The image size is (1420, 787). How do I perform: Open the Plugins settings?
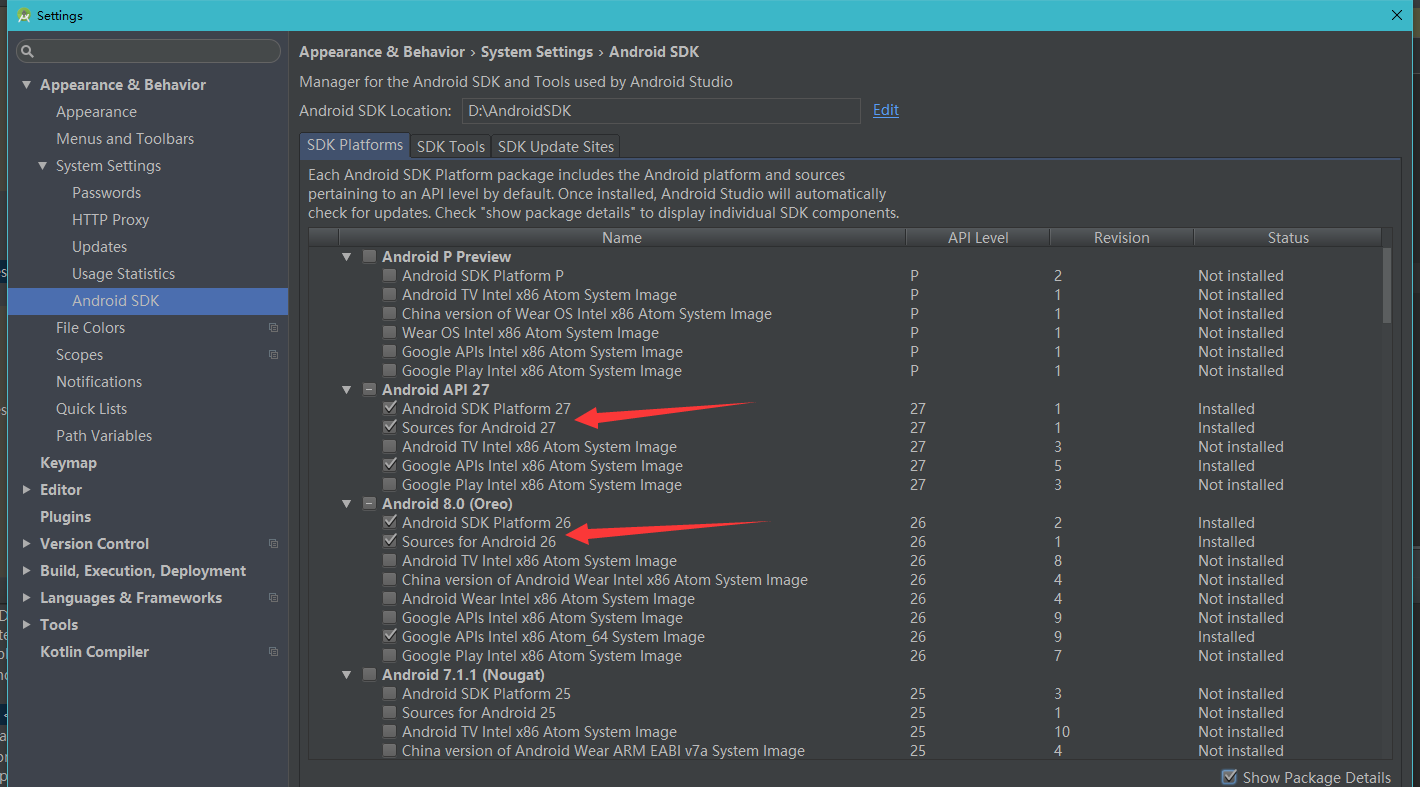click(65, 517)
